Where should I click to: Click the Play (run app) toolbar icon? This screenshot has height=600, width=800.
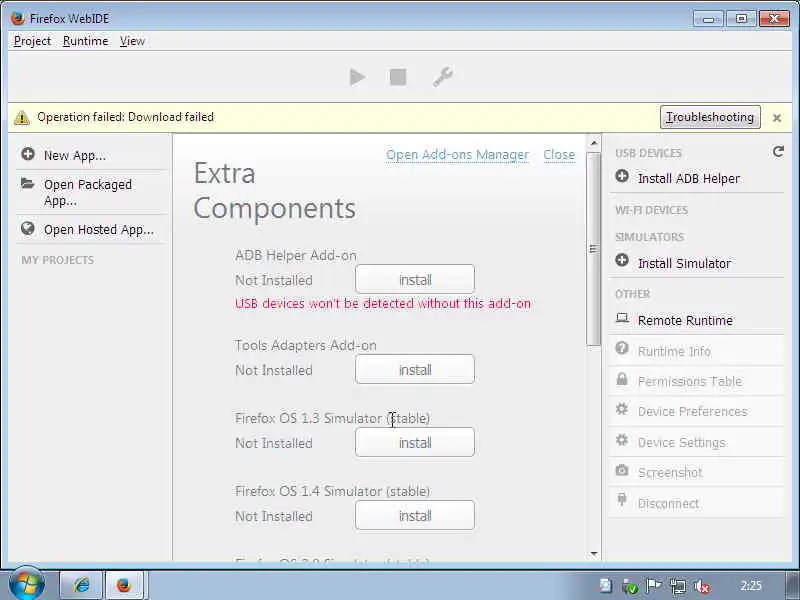[x=357, y=77]
